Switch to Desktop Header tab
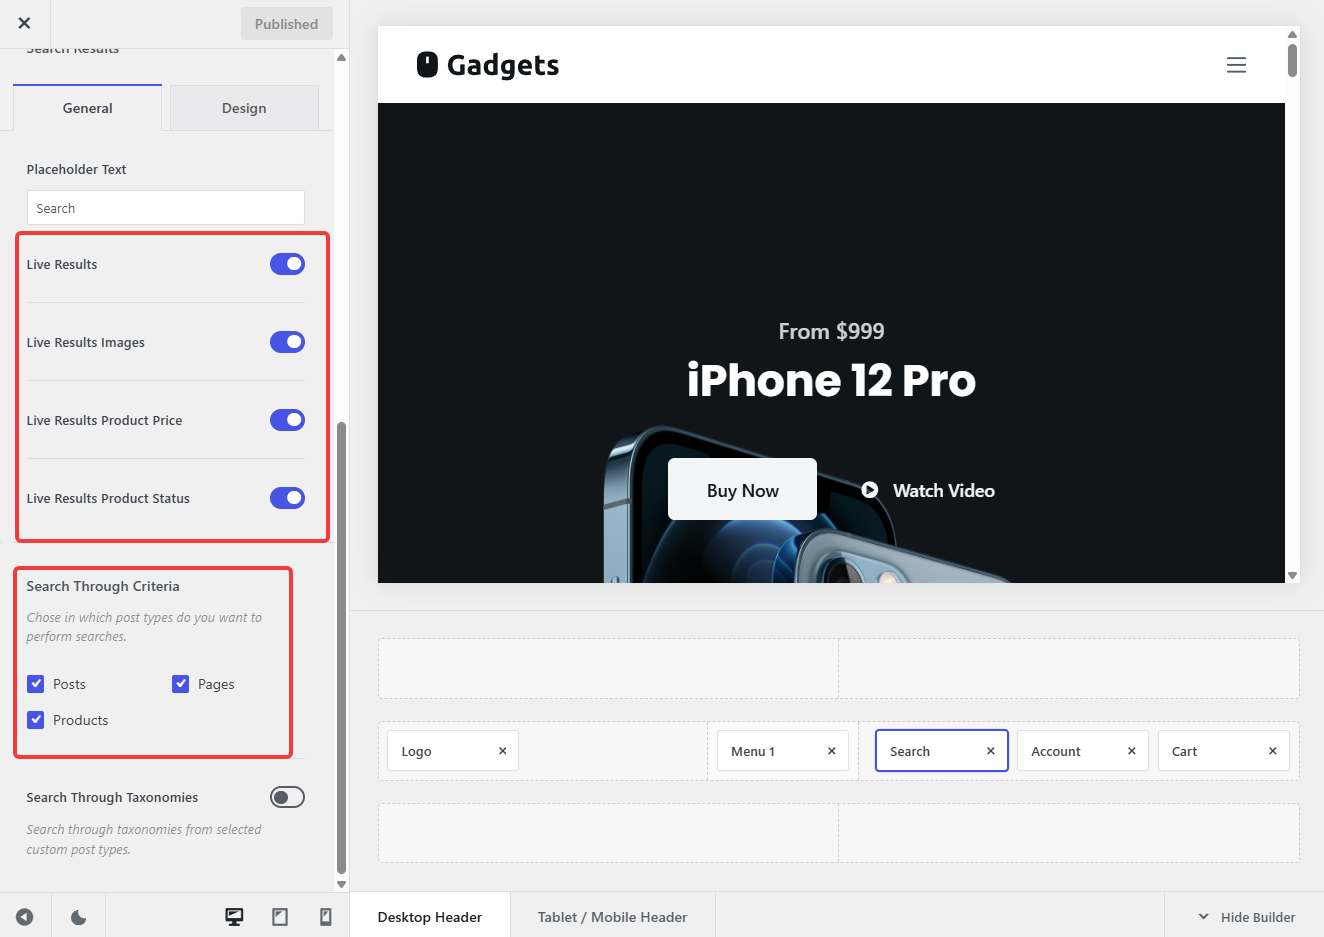1324x937 pixels. click(x=430, y=917)
